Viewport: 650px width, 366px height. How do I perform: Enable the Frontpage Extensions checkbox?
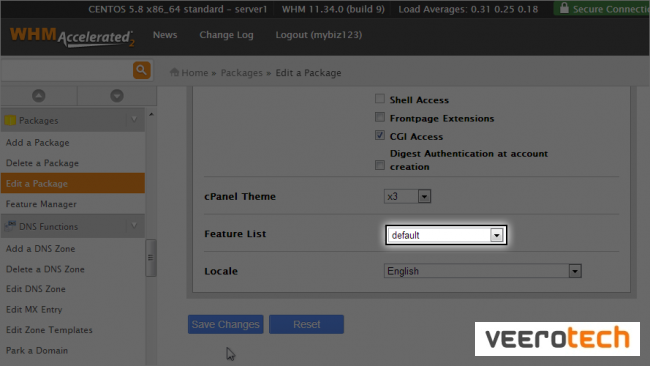click(380, 117)
